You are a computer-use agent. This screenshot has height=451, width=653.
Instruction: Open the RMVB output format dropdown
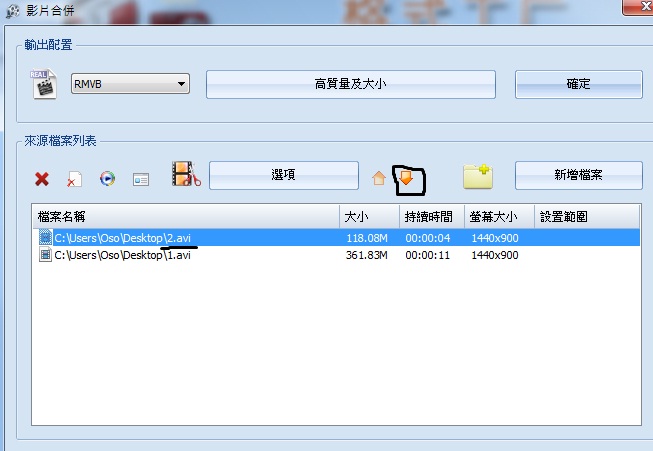(x=130, y=84)
